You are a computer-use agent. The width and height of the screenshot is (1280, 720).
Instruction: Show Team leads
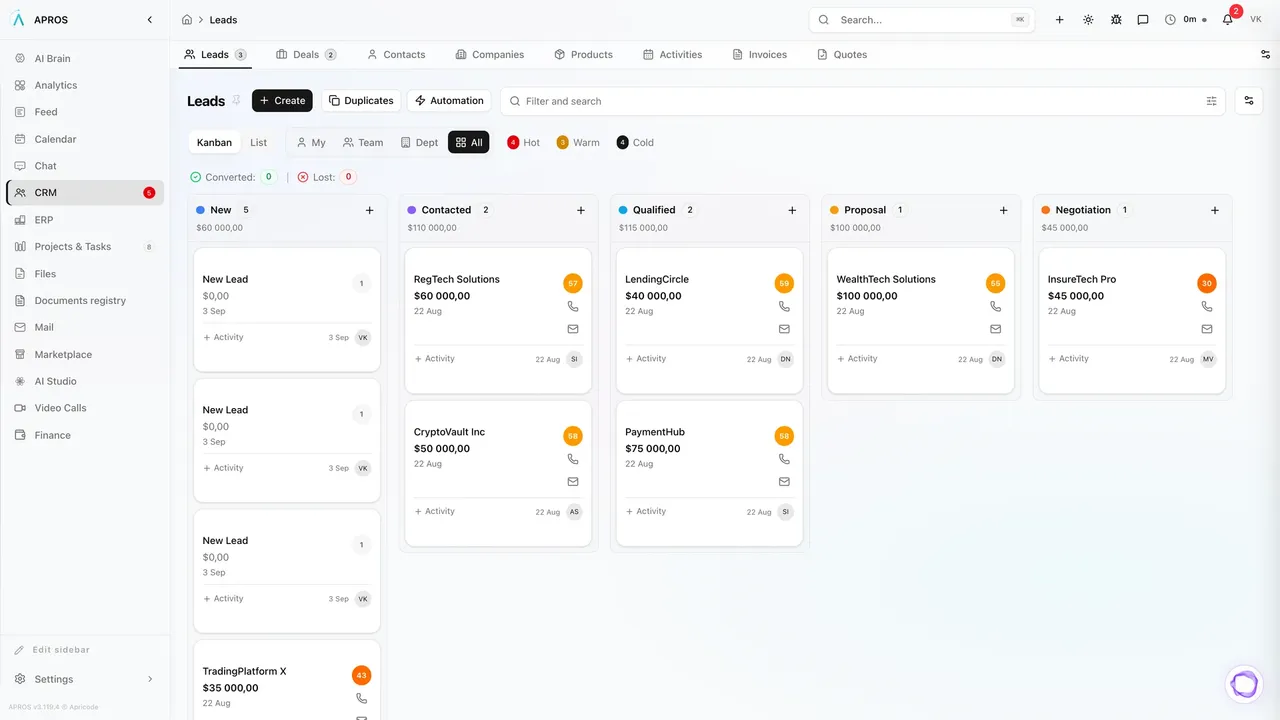pyautogui.click(x=363, y=143)
